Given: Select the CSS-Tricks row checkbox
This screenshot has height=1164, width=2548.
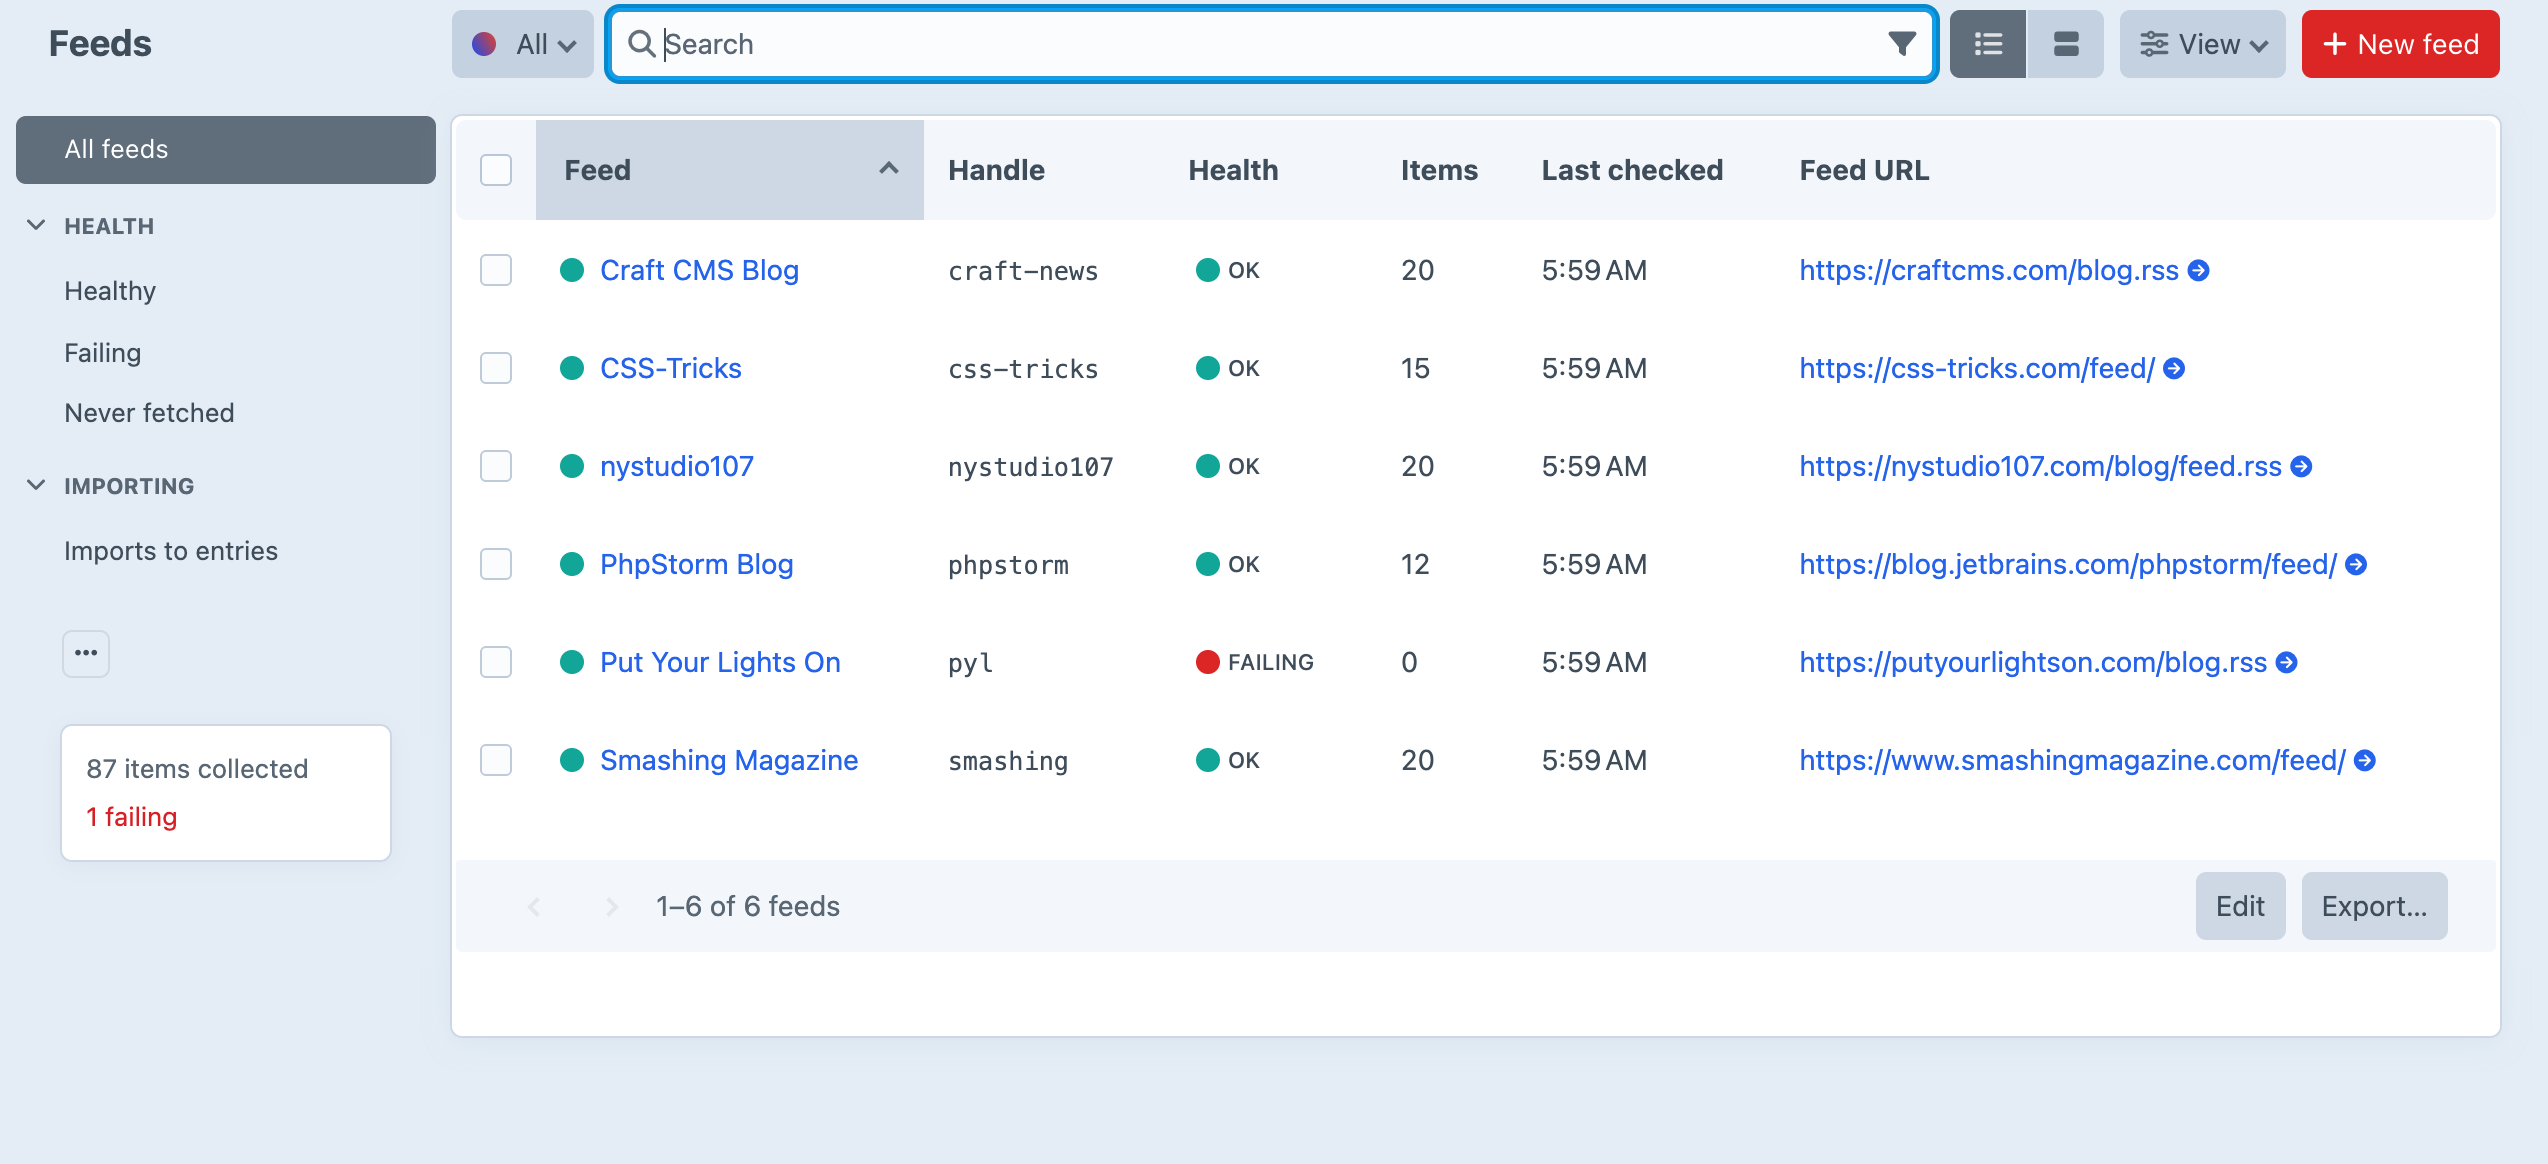Looking at the screenshot, I should click(x=496, y=368).
